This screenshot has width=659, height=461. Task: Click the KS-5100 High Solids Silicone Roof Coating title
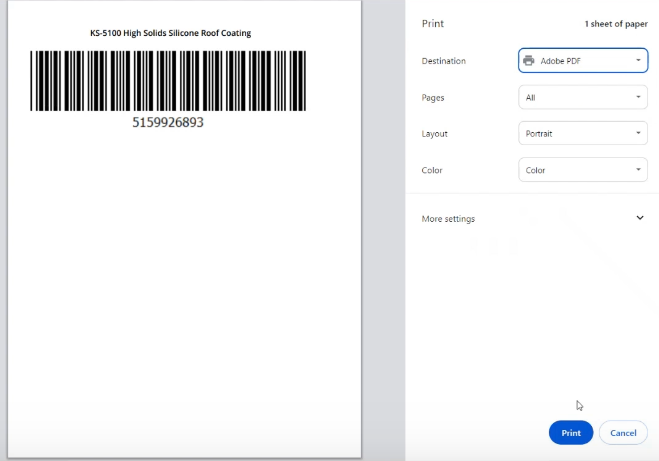(x=171, y=33)
